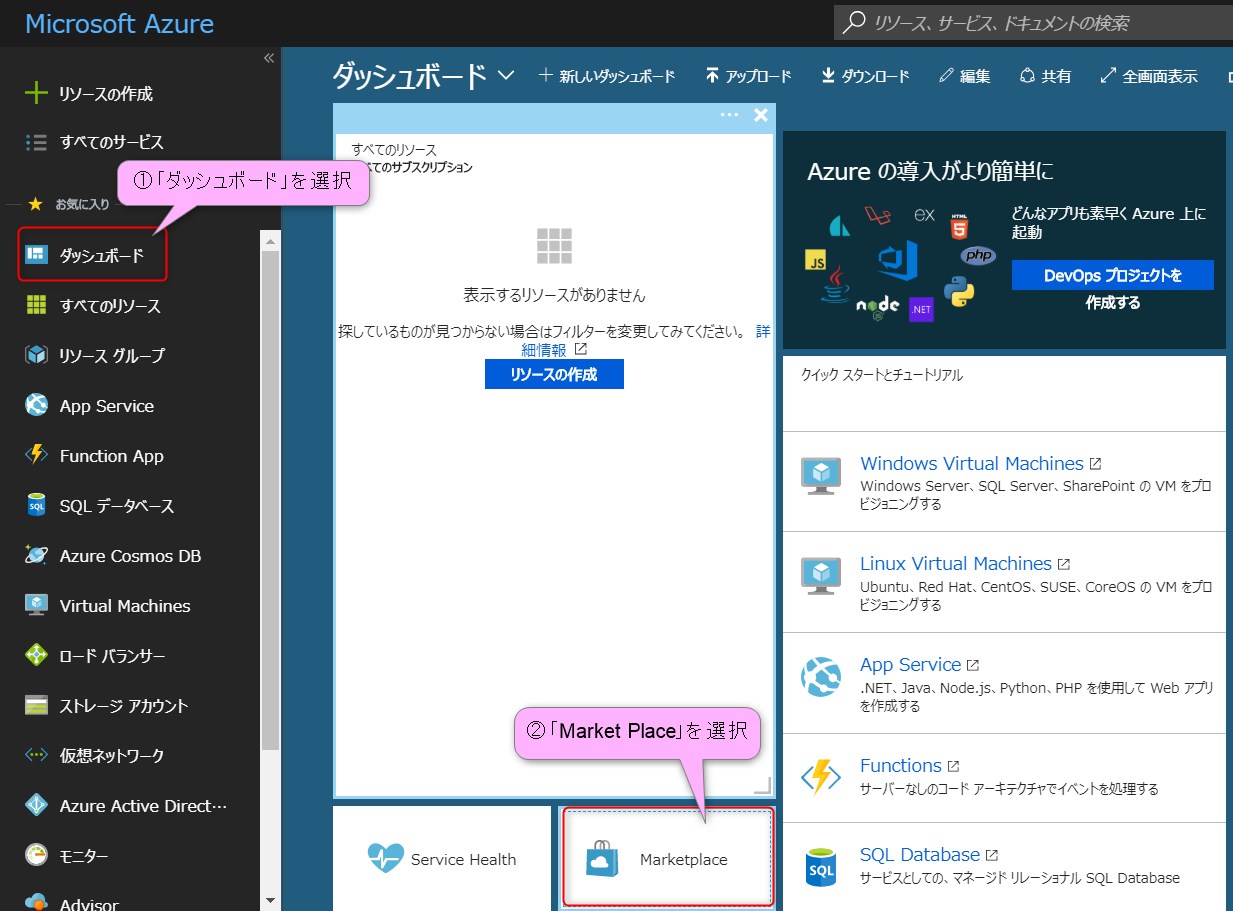The height and width of the screenshot is (911, 1233).
Task: Click the Resource groups cube icon
Action: pyautogui.click(x=37, y=355)
